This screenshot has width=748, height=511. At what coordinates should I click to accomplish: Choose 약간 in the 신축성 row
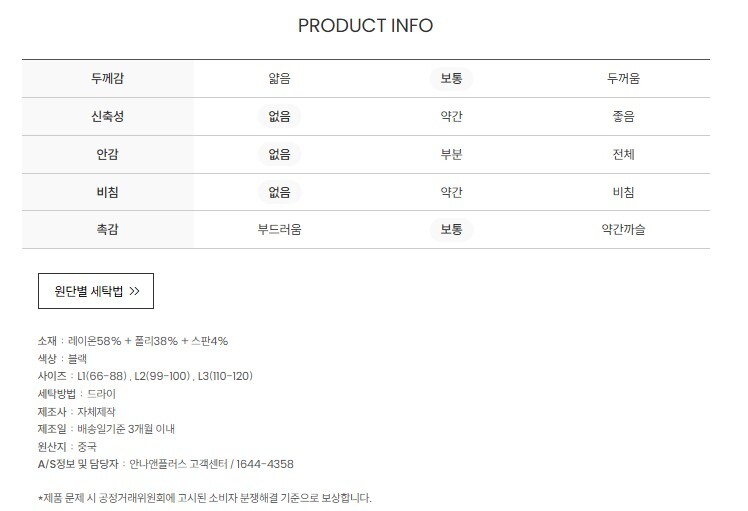click(451, 116)
